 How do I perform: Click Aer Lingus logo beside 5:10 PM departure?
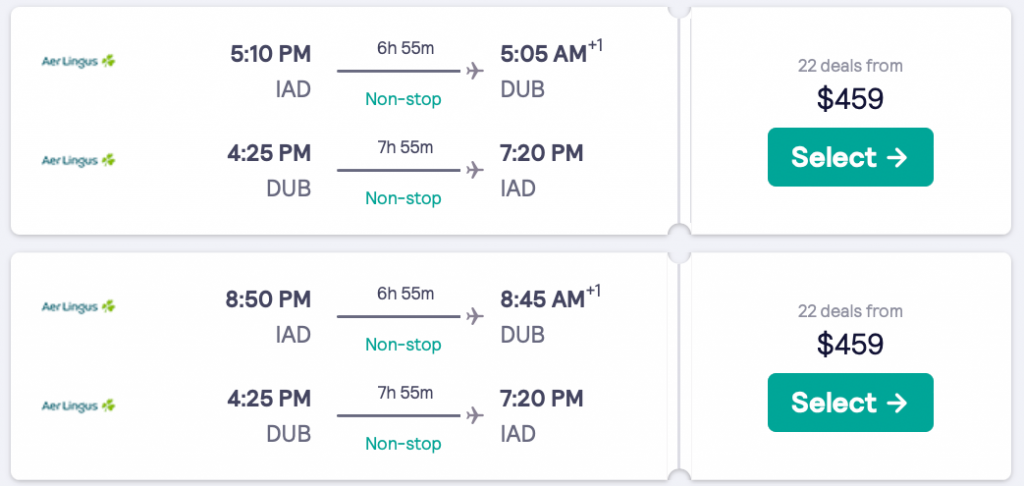click(x=78, y=60)
